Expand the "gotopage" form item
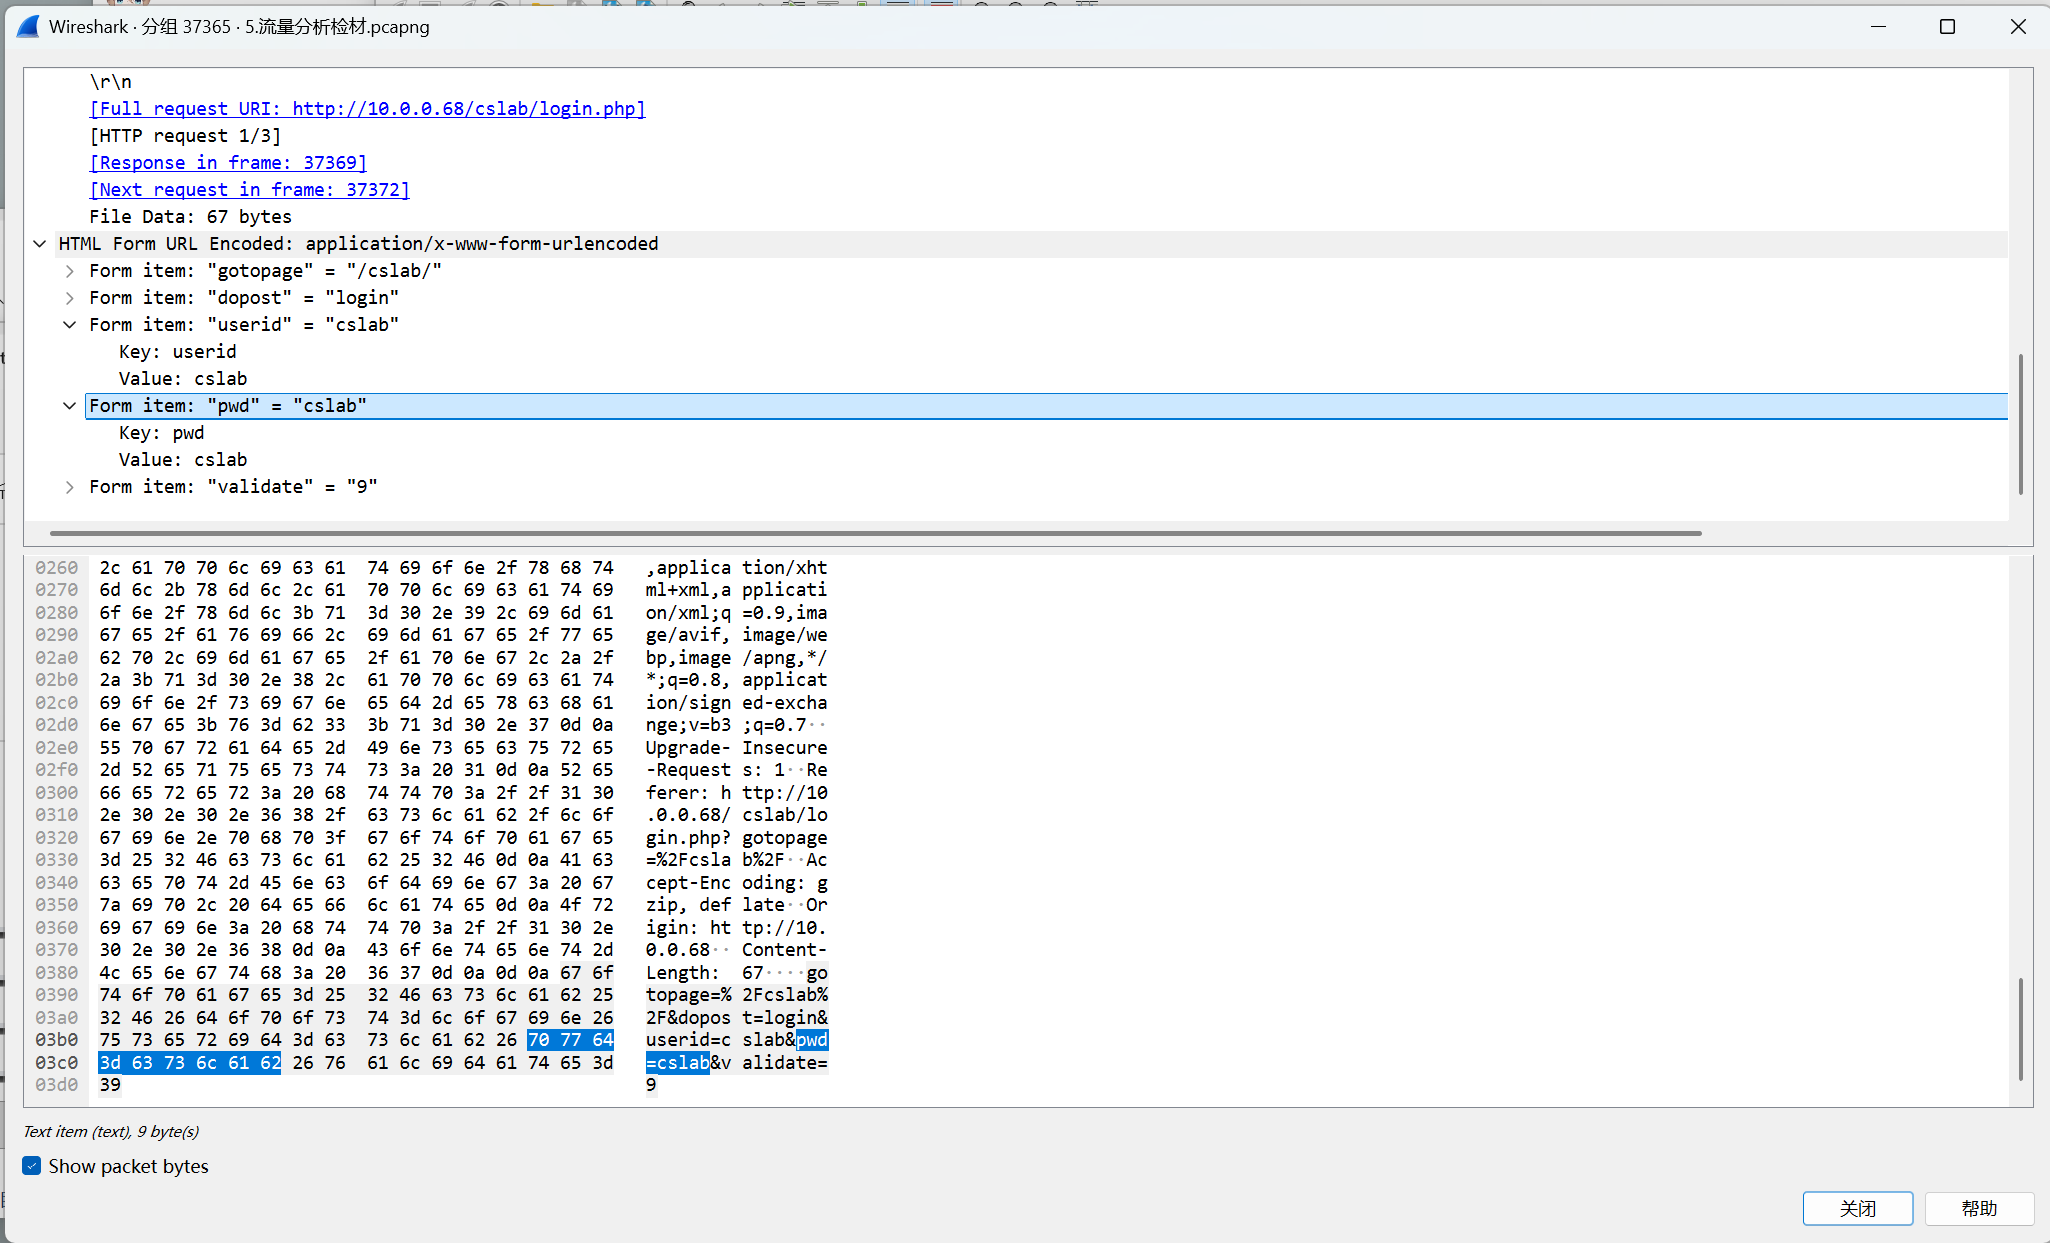This screenshot has width=2050, height=1243. tap(69, 271)
